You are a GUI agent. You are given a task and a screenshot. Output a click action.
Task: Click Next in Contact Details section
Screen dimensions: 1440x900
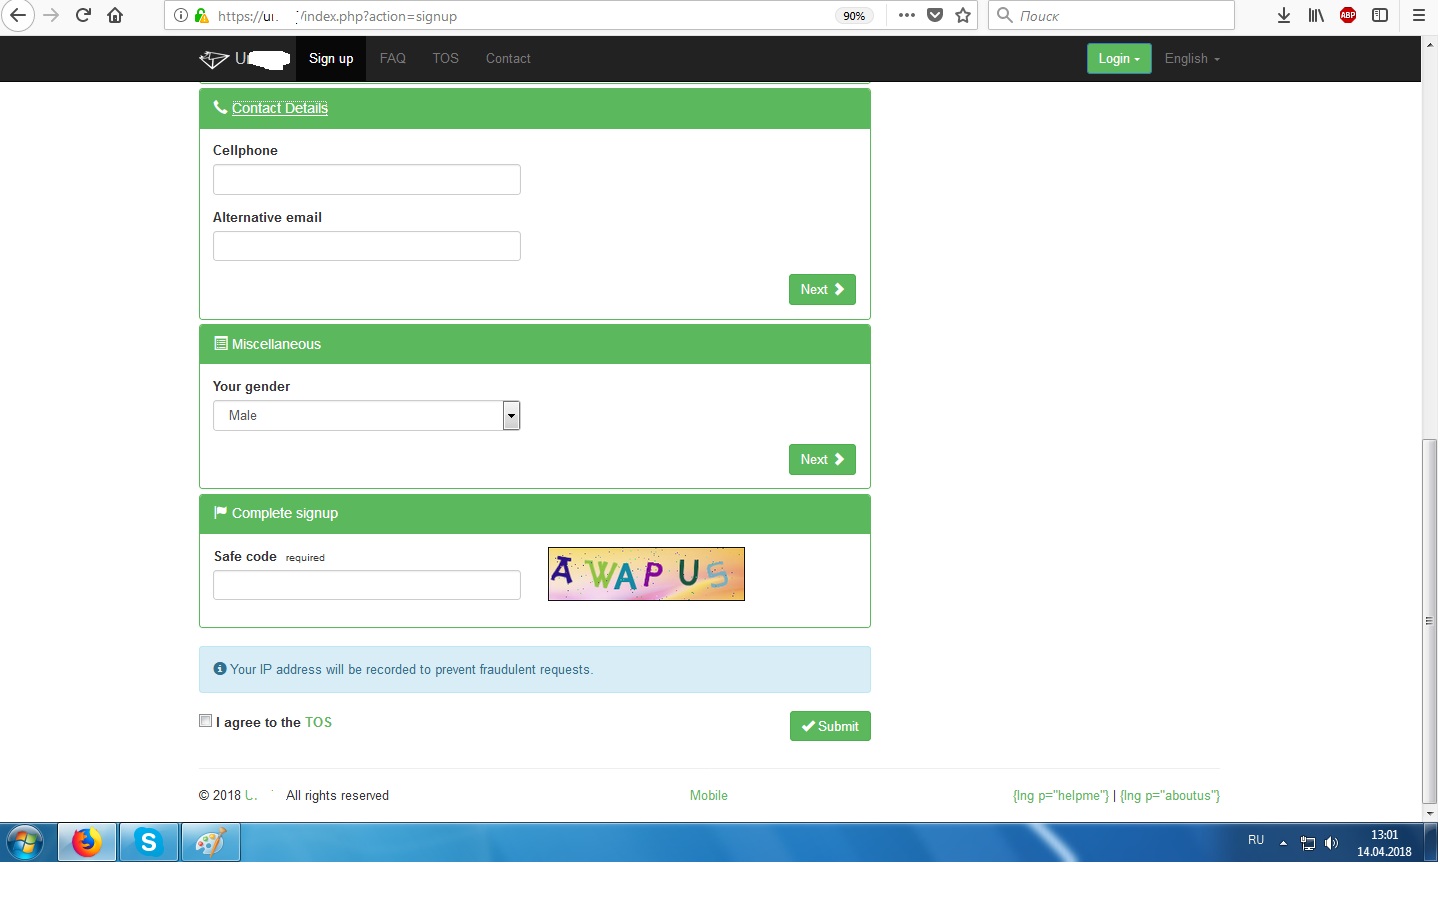tap(822, 290)
